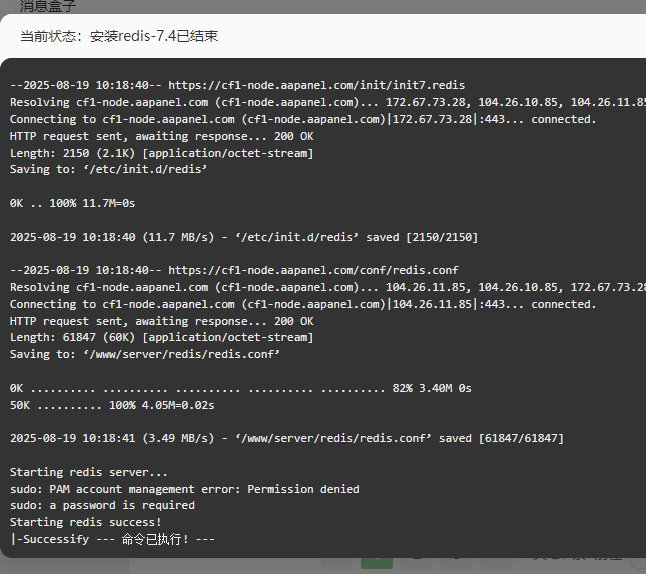Click the green active page button
646x574 pixels.
coord(377,563)
